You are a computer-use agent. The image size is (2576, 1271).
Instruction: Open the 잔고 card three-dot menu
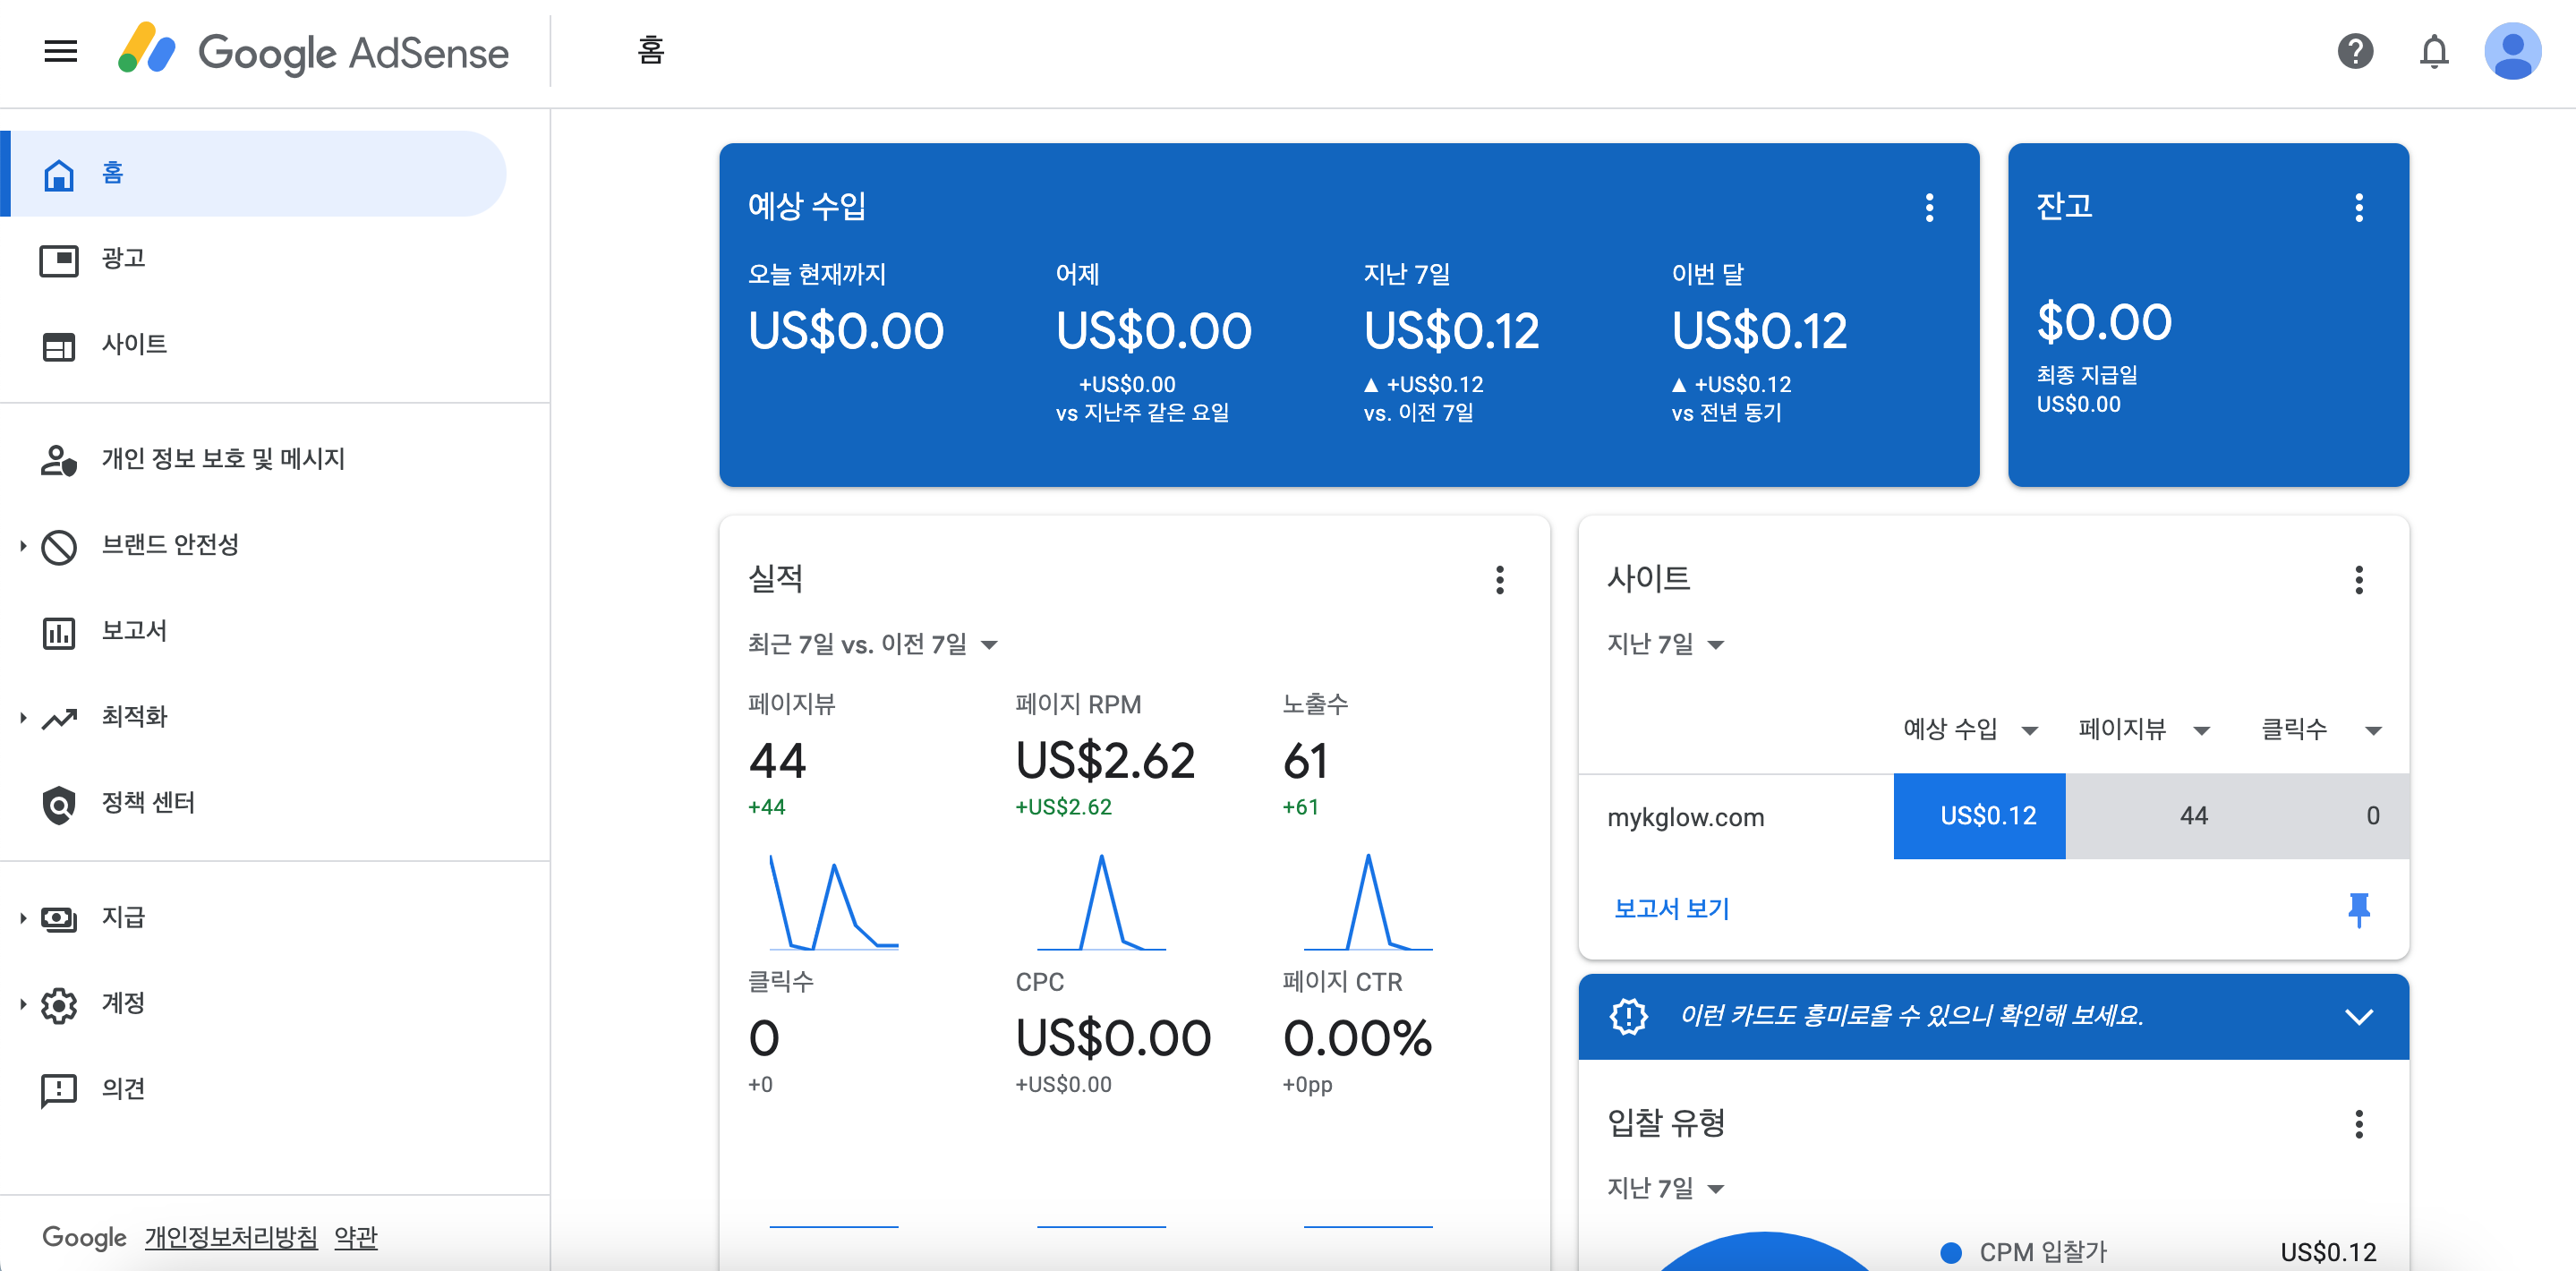click(2359, 208)
